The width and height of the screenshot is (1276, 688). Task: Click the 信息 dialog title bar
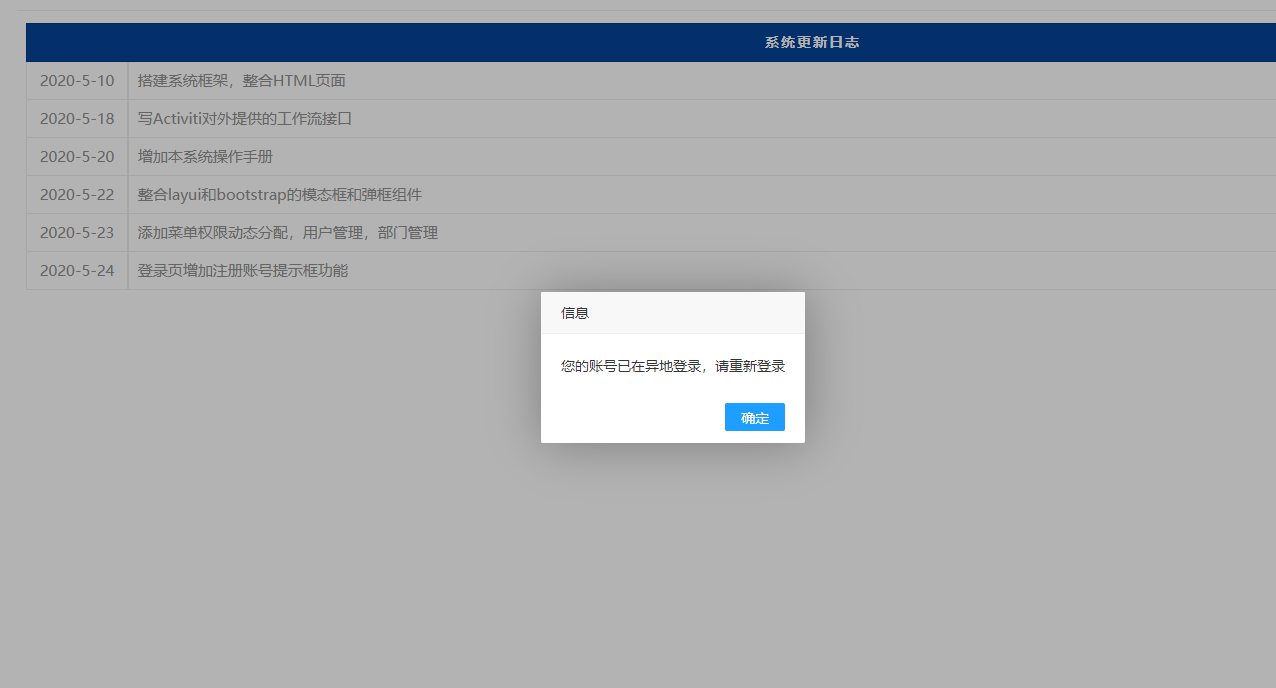673,313
